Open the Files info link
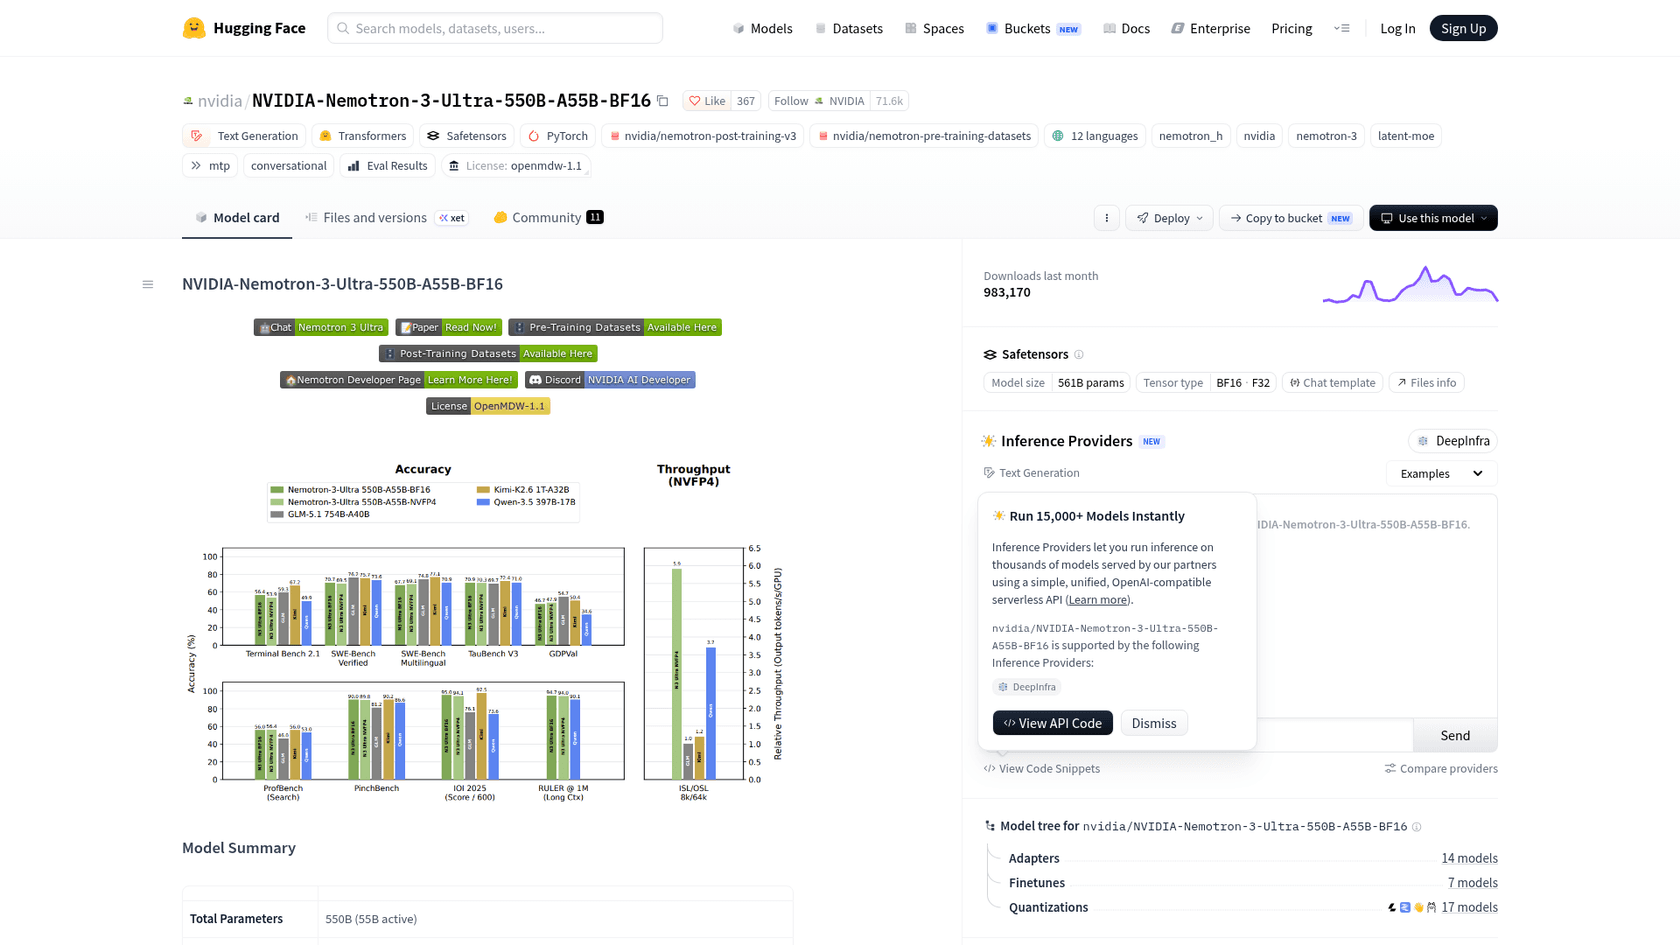The height and width of the screenshot is (945, 1680). tap(1426, 383)
